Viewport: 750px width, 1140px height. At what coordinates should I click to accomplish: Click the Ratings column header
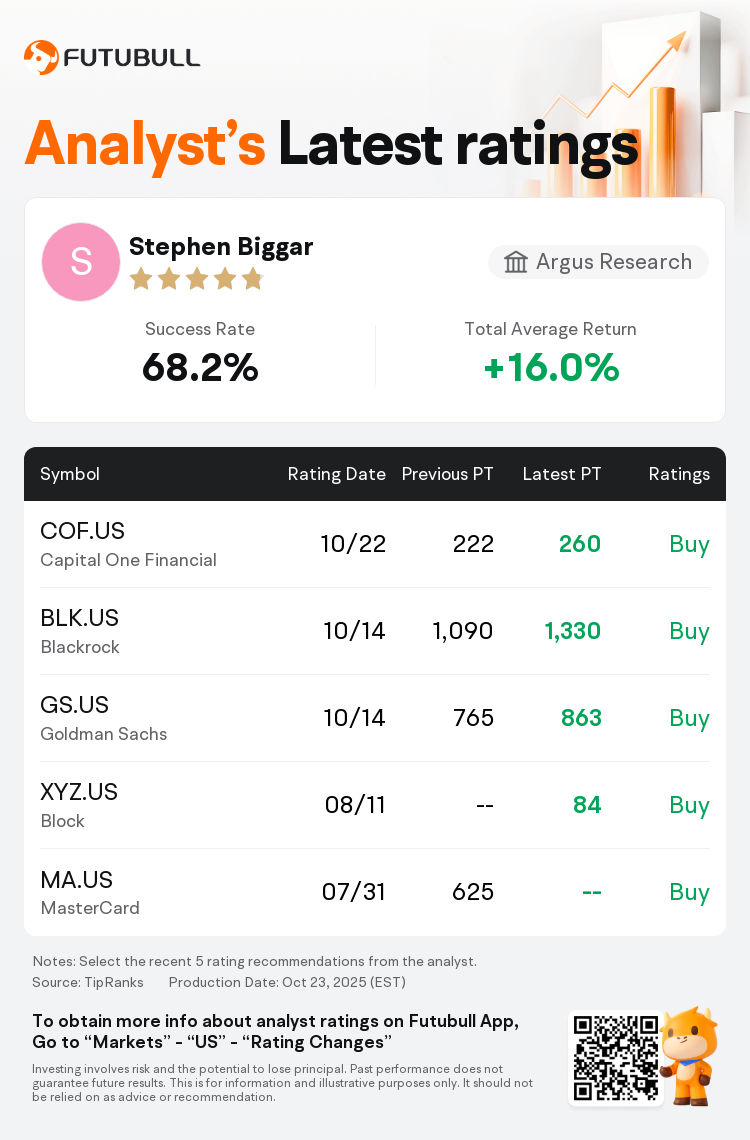point(679,474)
